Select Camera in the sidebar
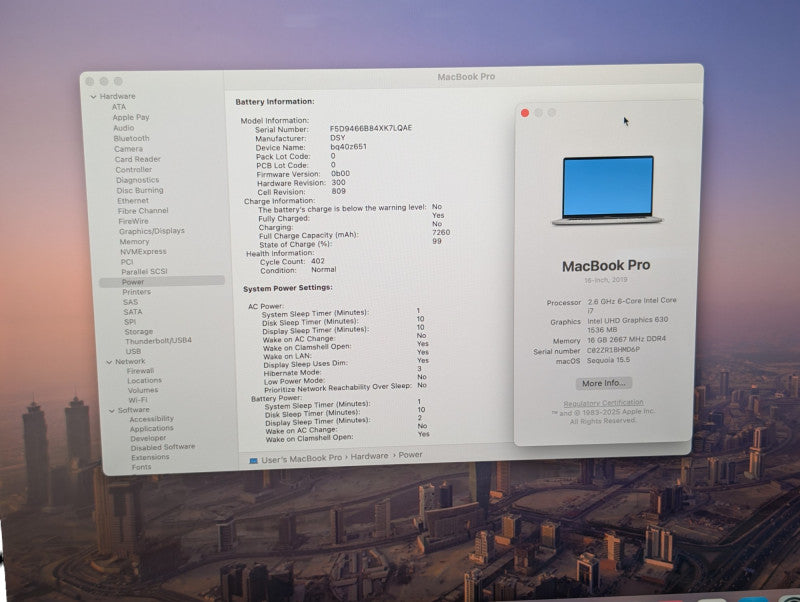Image resolution: width=800 pixels, height=602 pixels. coord(129,149)
